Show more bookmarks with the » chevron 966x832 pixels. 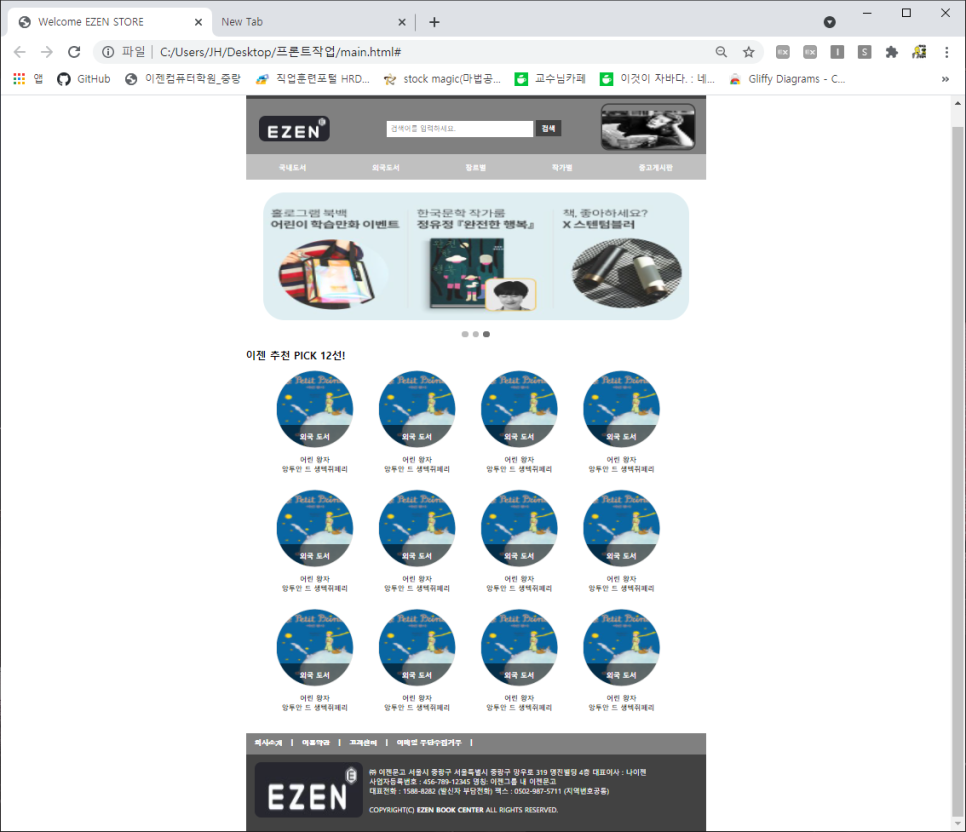(x=945, y=79)
